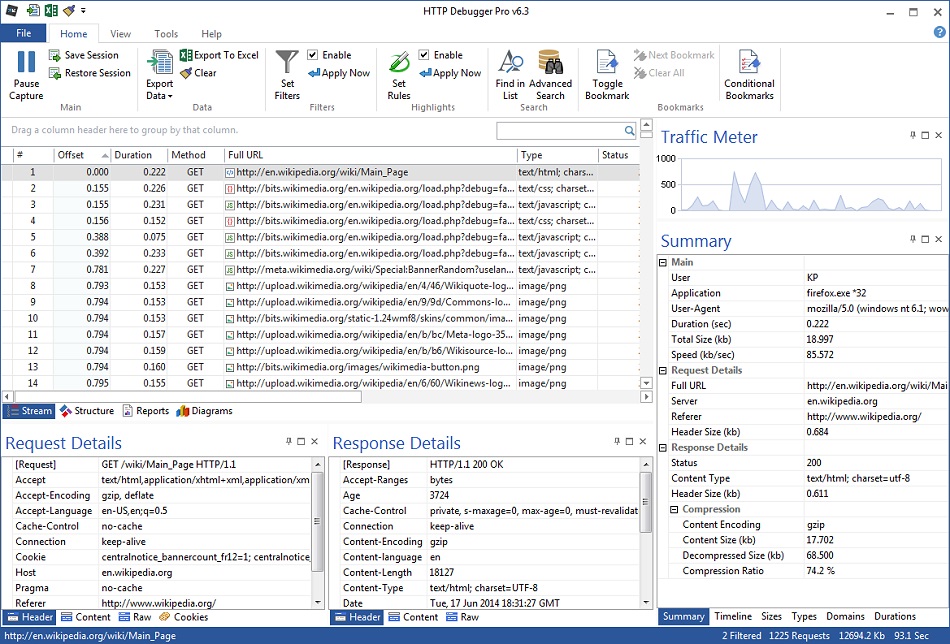Click Clear All bookmarks
The image size is (950, 644).
point(659,73)
